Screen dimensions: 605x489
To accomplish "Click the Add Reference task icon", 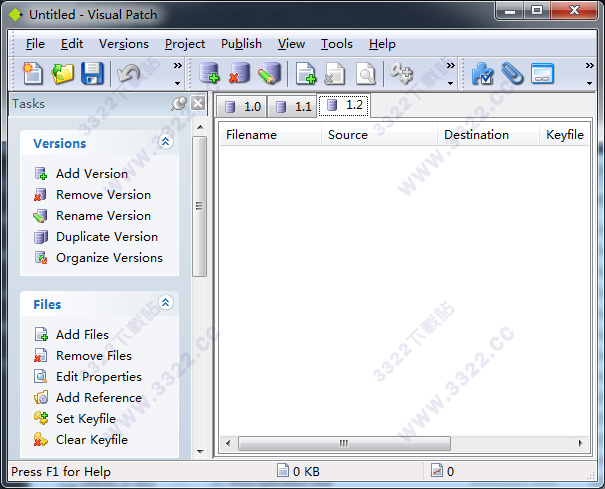I will (x=41, y=398).
